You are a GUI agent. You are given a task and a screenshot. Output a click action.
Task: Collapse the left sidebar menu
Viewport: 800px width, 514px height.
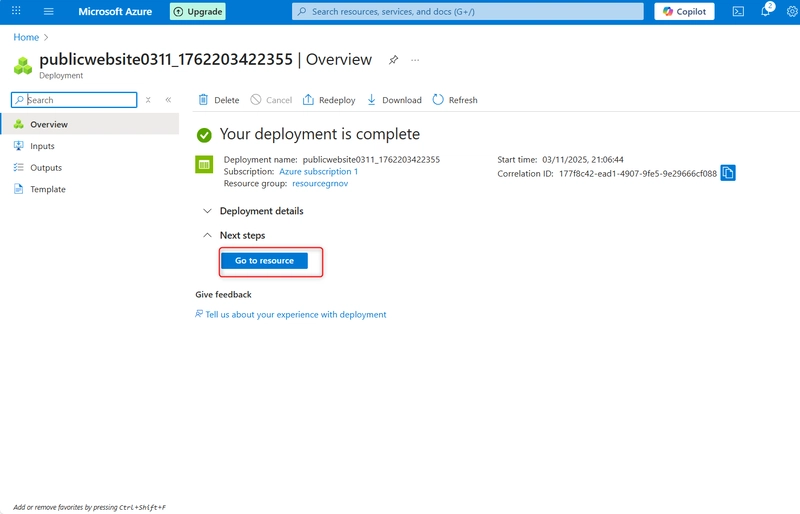tap(168, 100)
